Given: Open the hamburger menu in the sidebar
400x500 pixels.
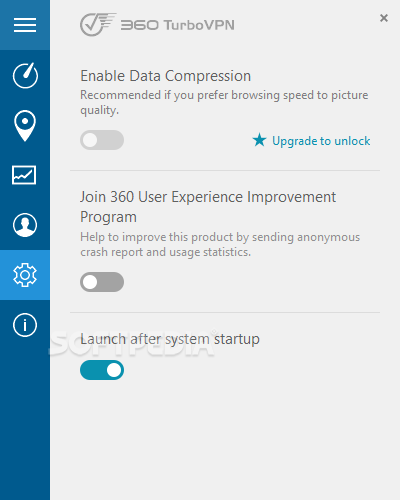Looking at the screenshot, I should tap(25, 25).
